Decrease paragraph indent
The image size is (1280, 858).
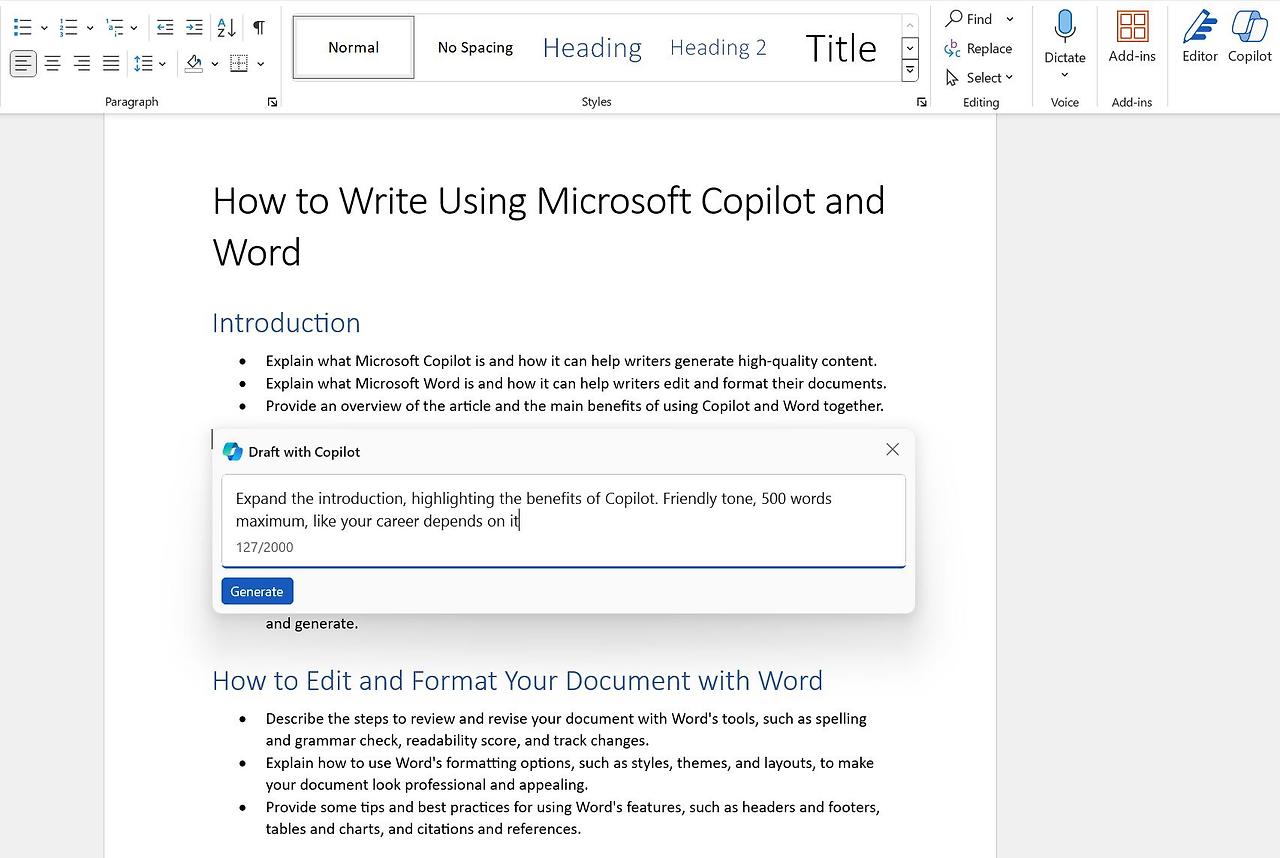(166, 27)
